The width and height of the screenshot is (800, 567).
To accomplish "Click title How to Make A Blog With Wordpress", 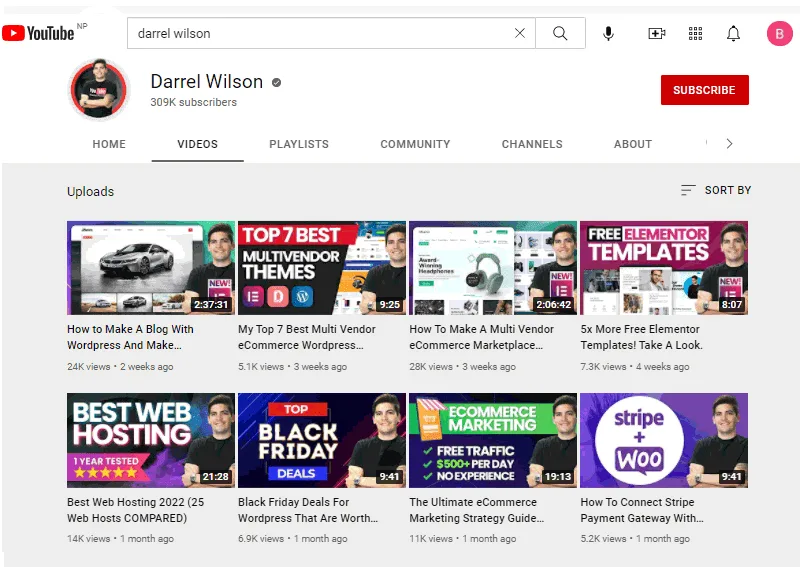I will click(x=130, y=337).
